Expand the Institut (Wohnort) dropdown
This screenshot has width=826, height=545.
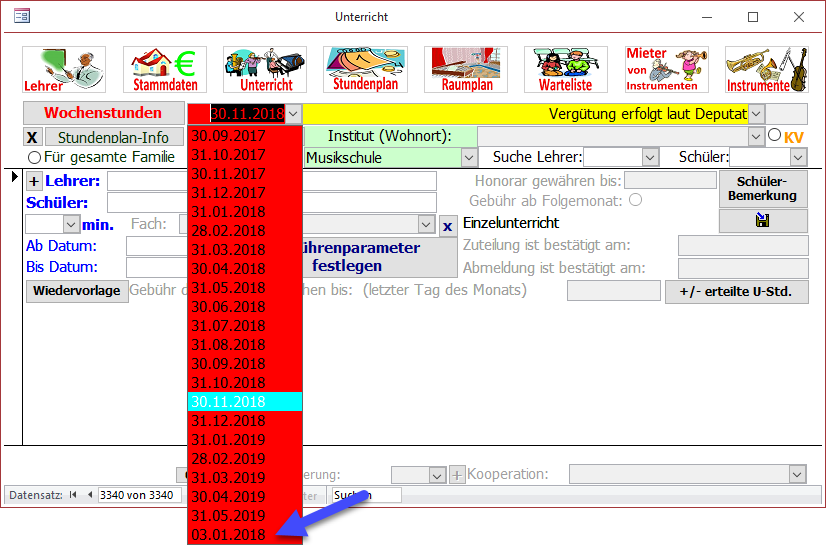[756, 136]
